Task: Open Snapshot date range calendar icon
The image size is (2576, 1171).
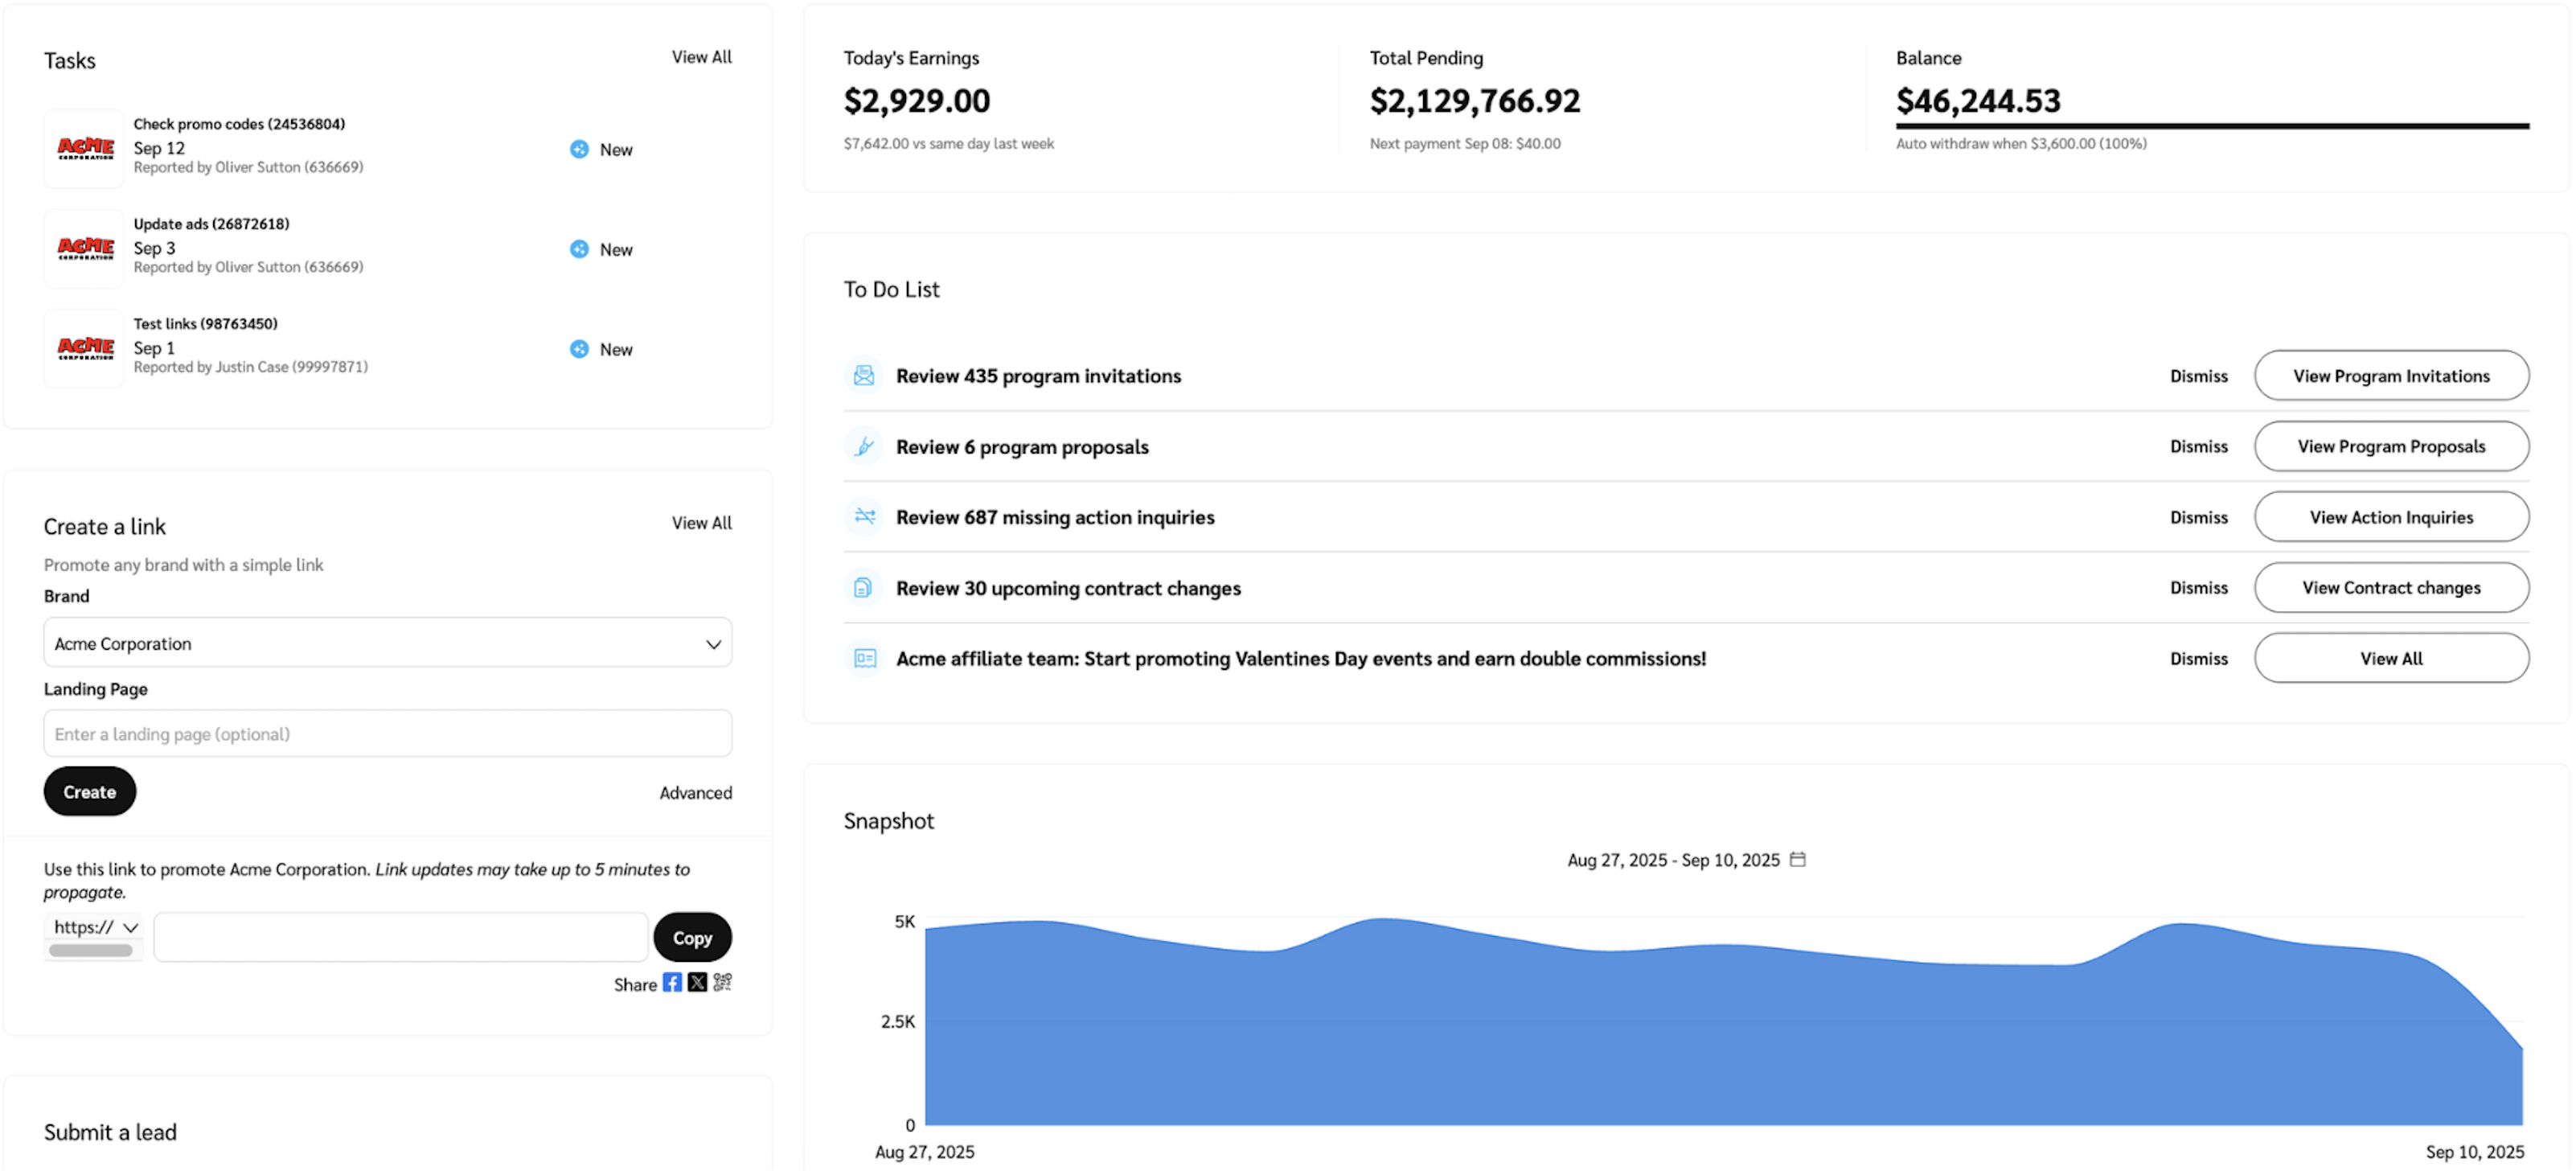Action: click(1797, 859)
